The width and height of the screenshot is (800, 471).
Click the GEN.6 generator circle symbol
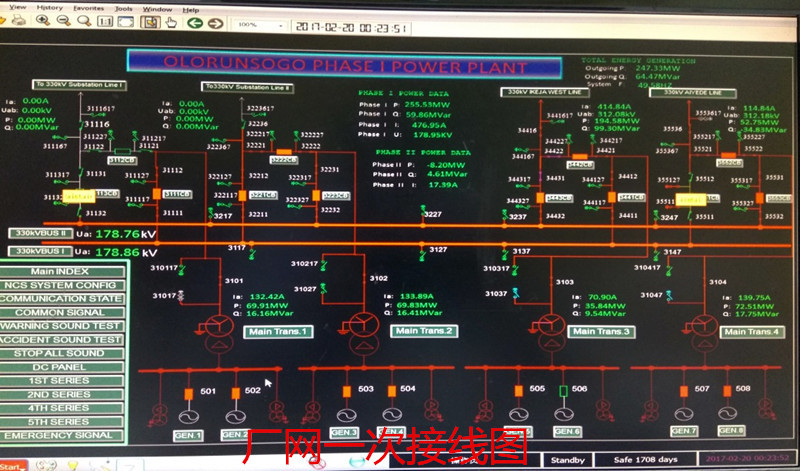click(x=564, y=414)
